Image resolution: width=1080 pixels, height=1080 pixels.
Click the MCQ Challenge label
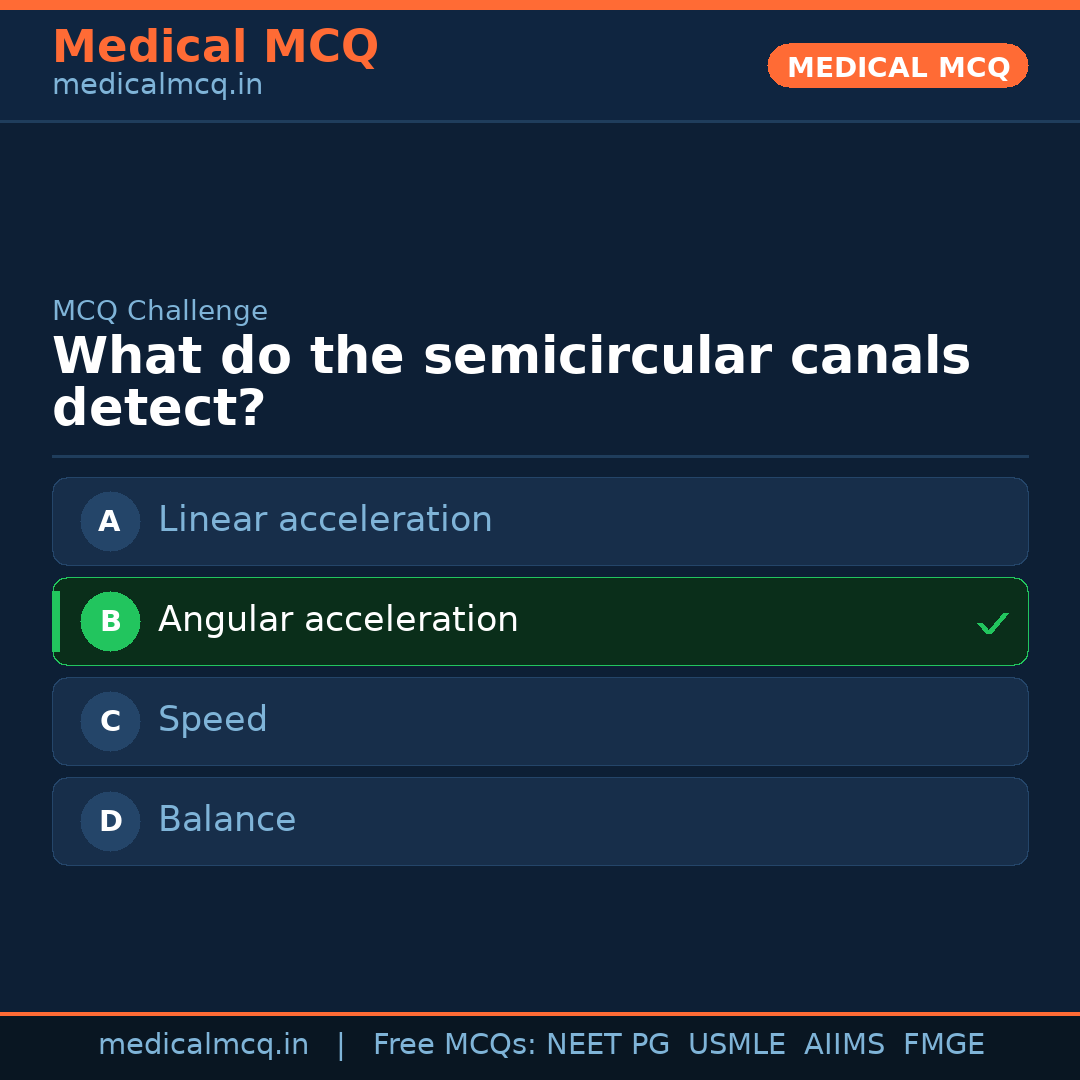click(x=160, y=311)
